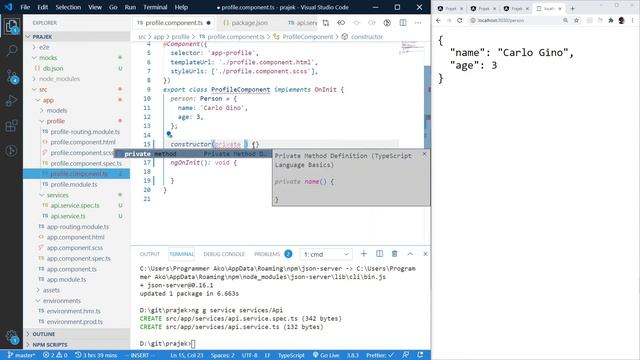Expand the assets folder
The image size is (640, 360).
point(51,290)
